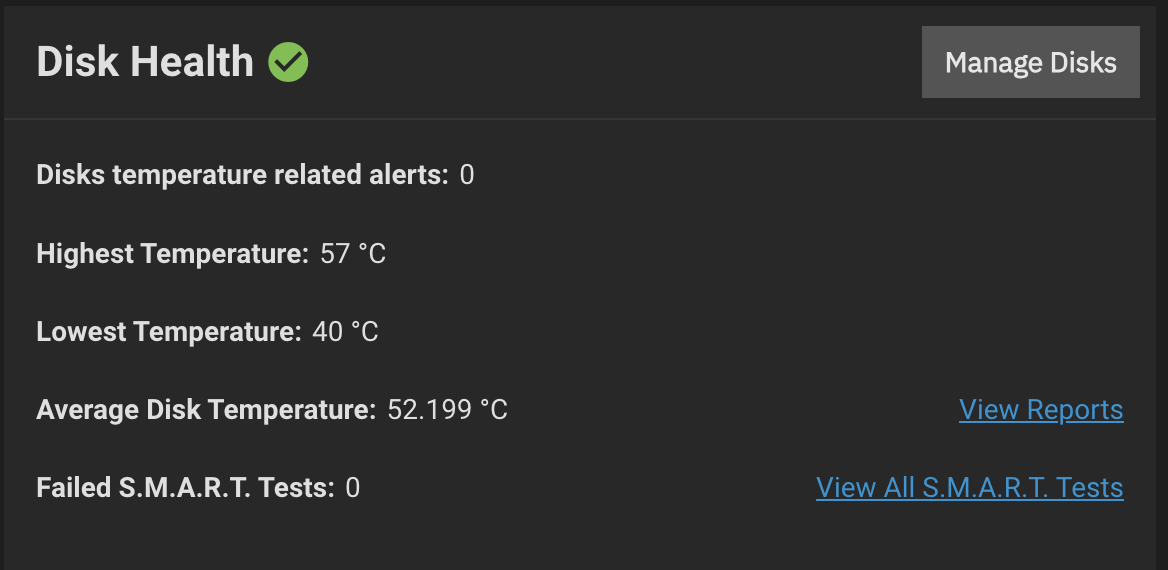Image resolution: width=1168 pixels, height=570 pixels.
Task: Follow the View Reports link
Action: 1041,410
